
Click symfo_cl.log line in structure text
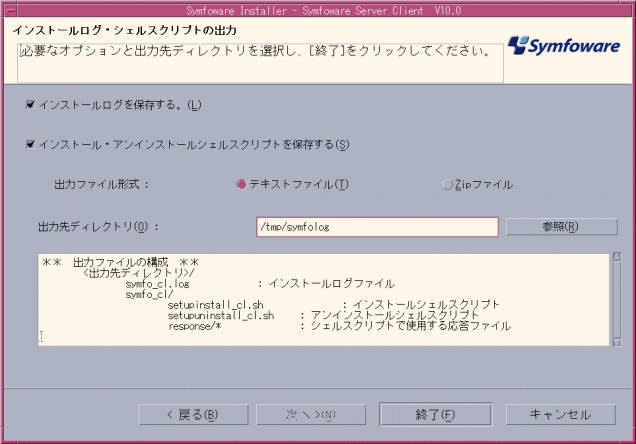[260, 283]
